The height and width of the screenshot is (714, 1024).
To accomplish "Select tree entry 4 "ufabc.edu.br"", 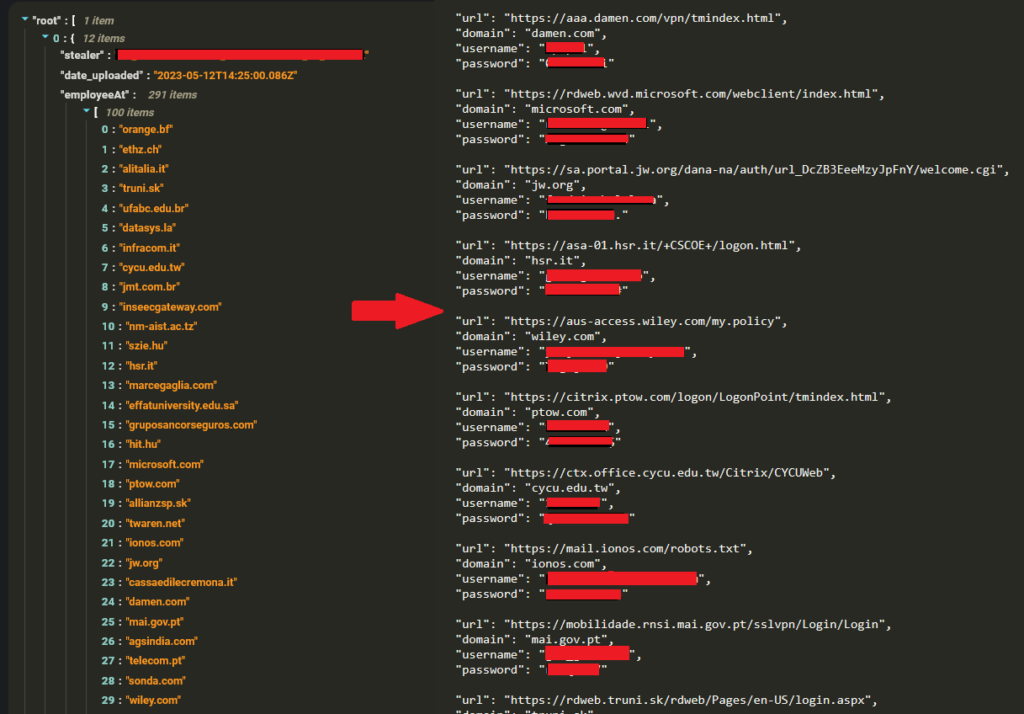I will (145, 208).
